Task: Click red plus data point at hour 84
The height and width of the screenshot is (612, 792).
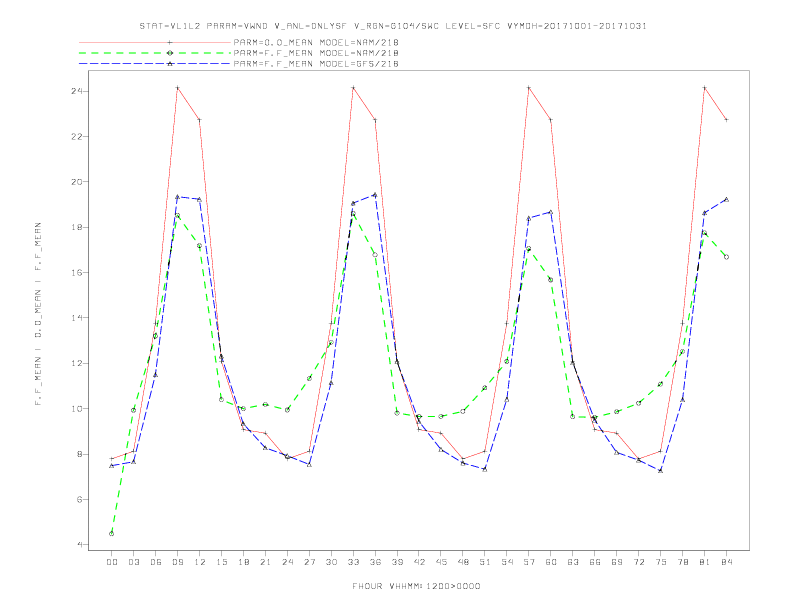Action: tap(727, 120)
